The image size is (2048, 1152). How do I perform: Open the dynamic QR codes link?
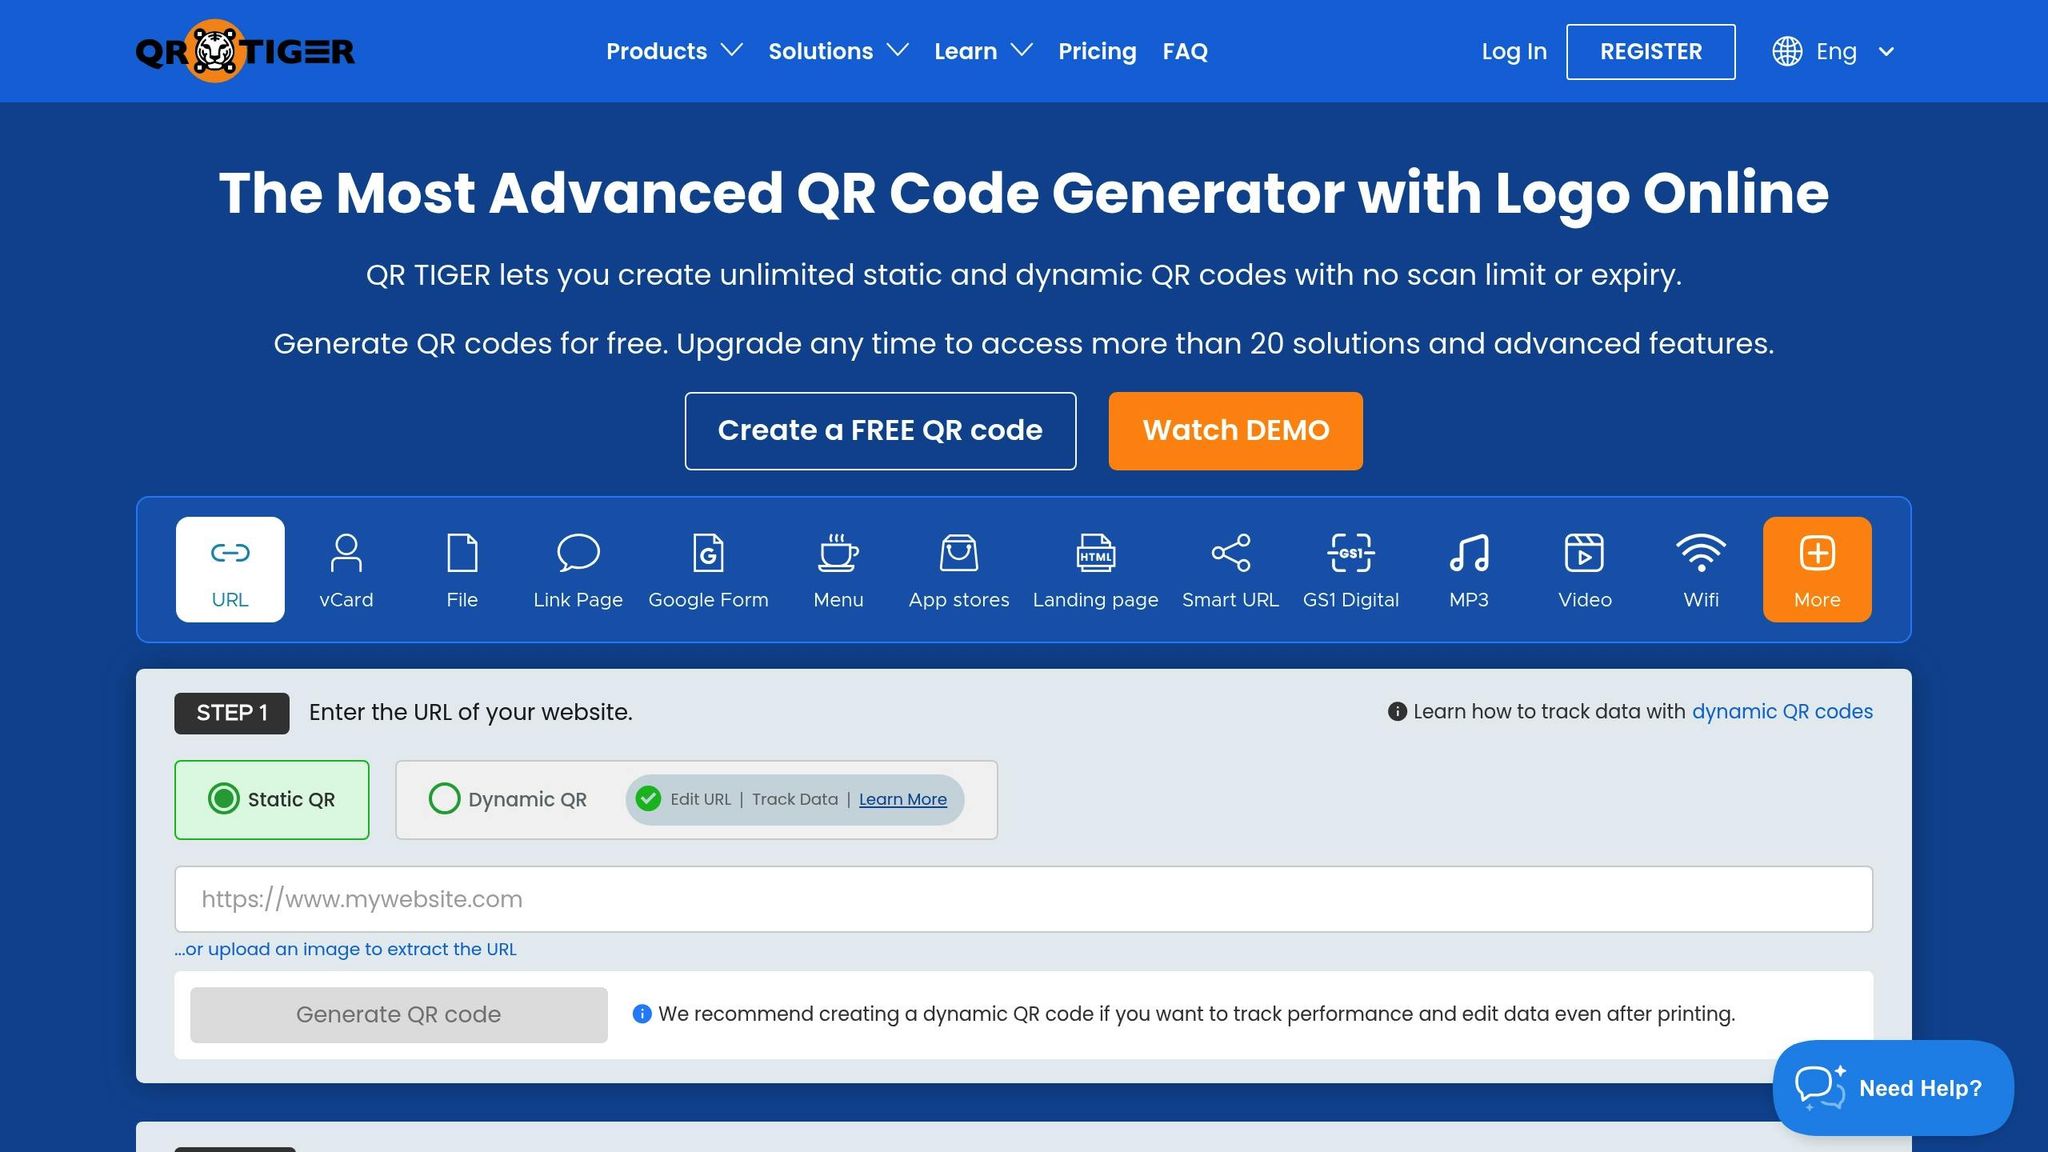1782,712
